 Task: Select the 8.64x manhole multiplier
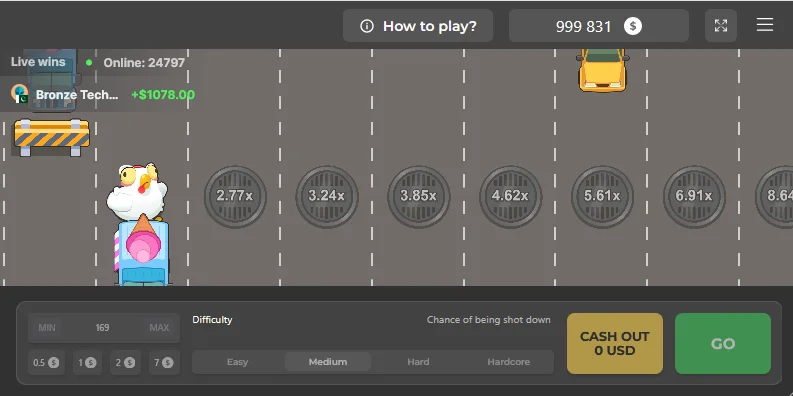pyautogui.click(x=774, y=197)
